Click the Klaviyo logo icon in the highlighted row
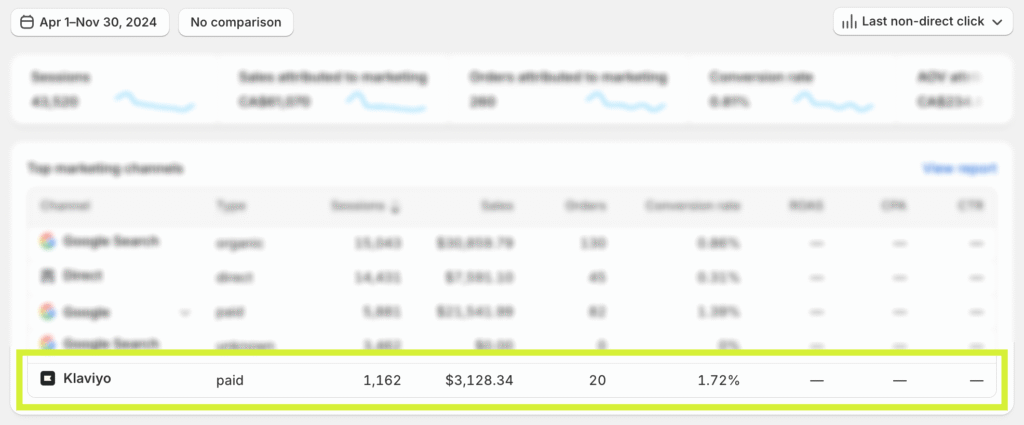Viewport: 1024px width, 425px height. 47,379
